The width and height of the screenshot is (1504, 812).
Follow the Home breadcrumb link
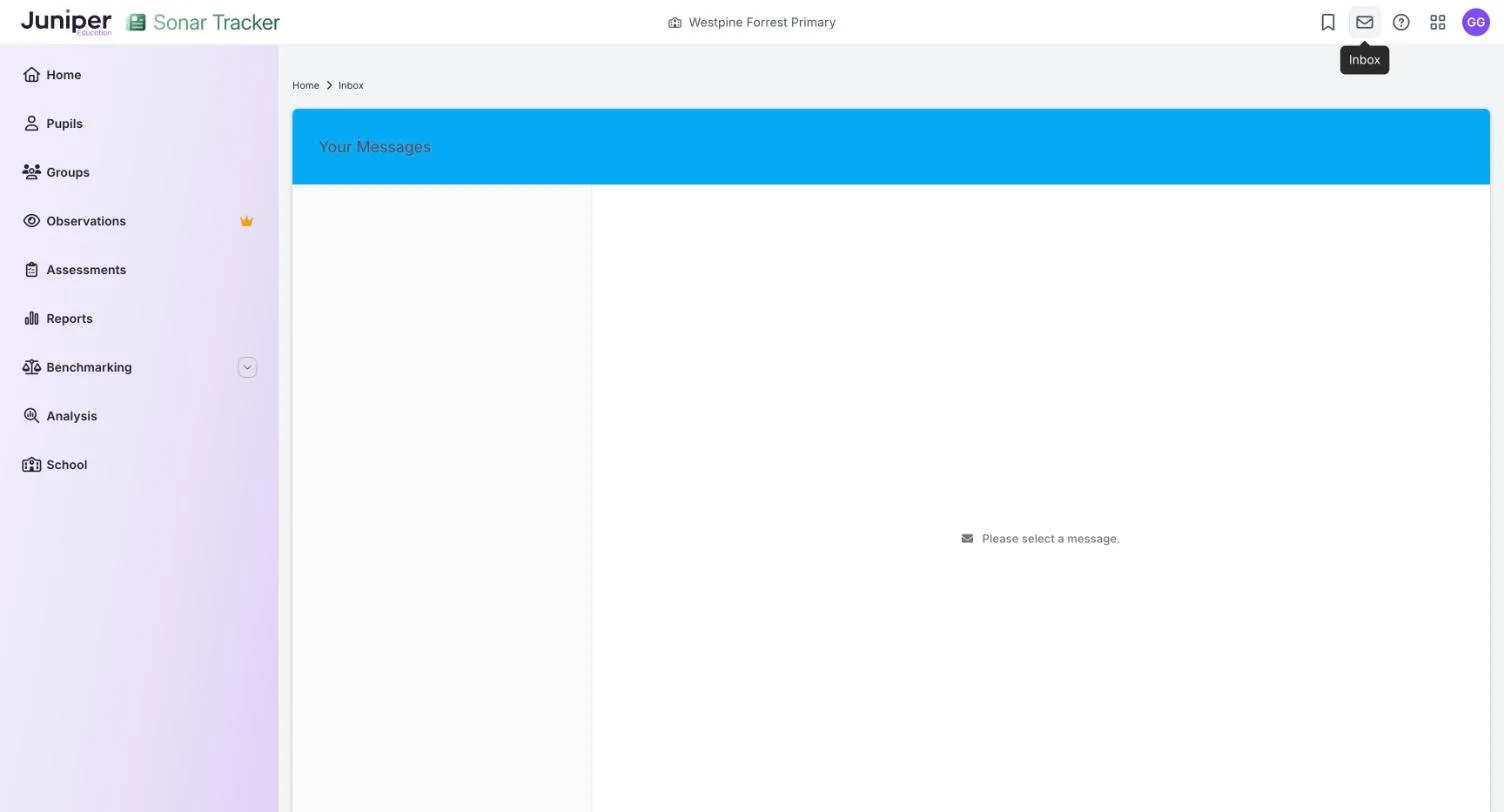(305, 86)
